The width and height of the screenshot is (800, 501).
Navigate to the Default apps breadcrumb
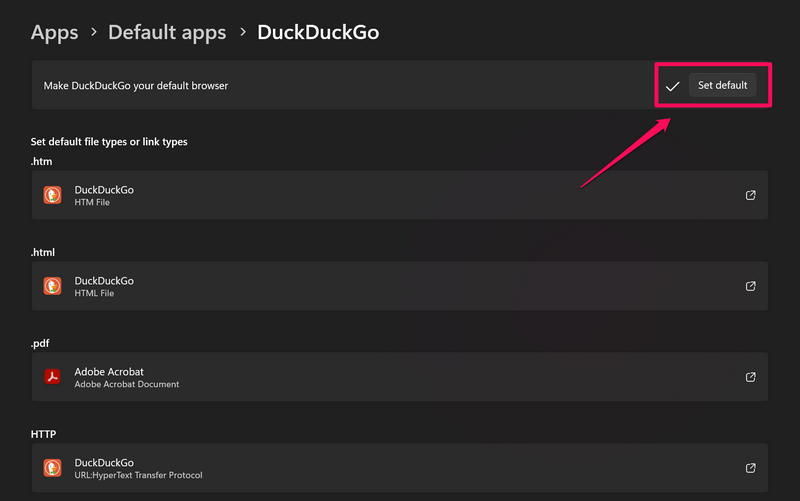click(x=166, y=32)
